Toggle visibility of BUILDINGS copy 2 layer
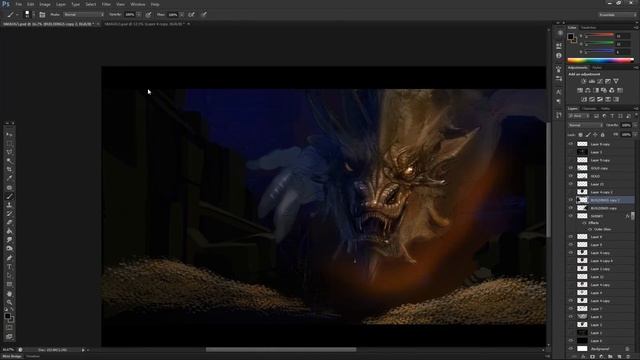640x360 pixels. pyautogui.click(x=571, y=200)
